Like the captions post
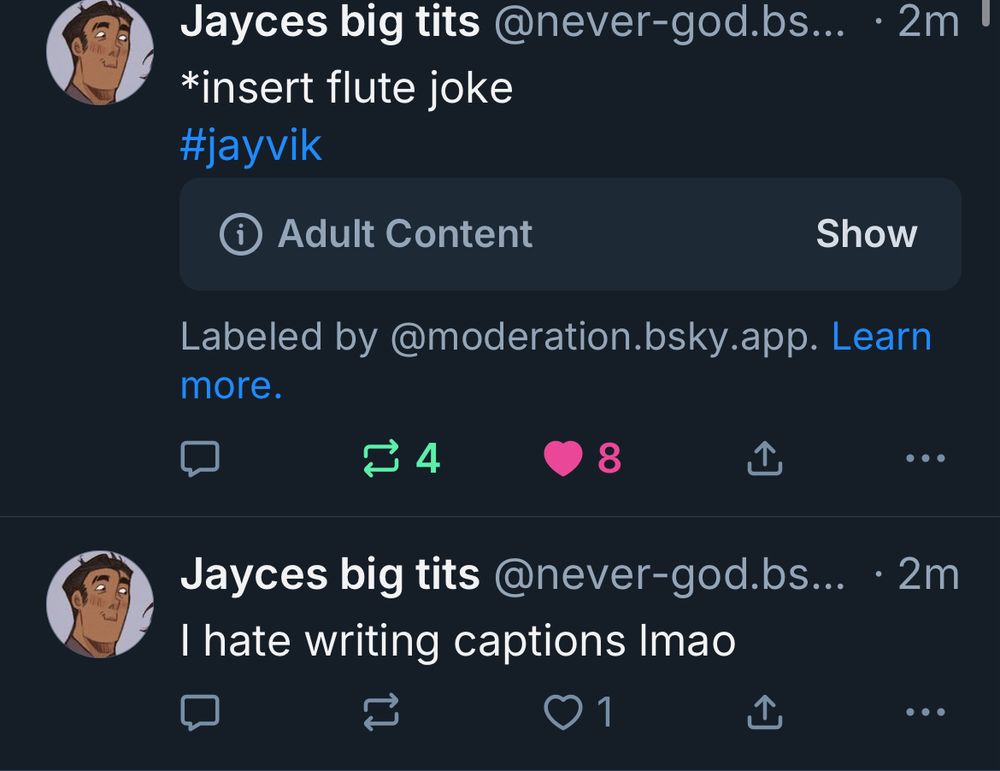 [x=560, y=712]
